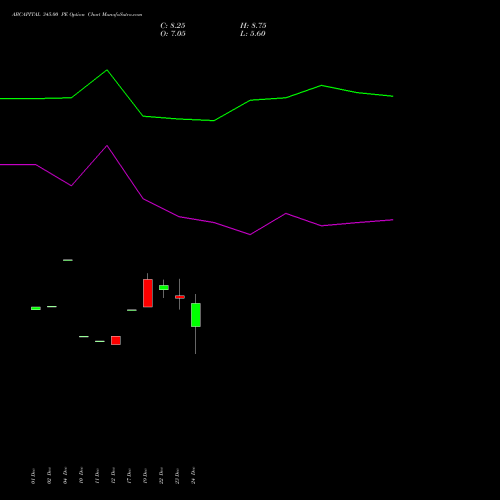Viewport: 500px width, 500px height.
Task: Click the small green candle for 01 Dec
Action: click(36, 308)
